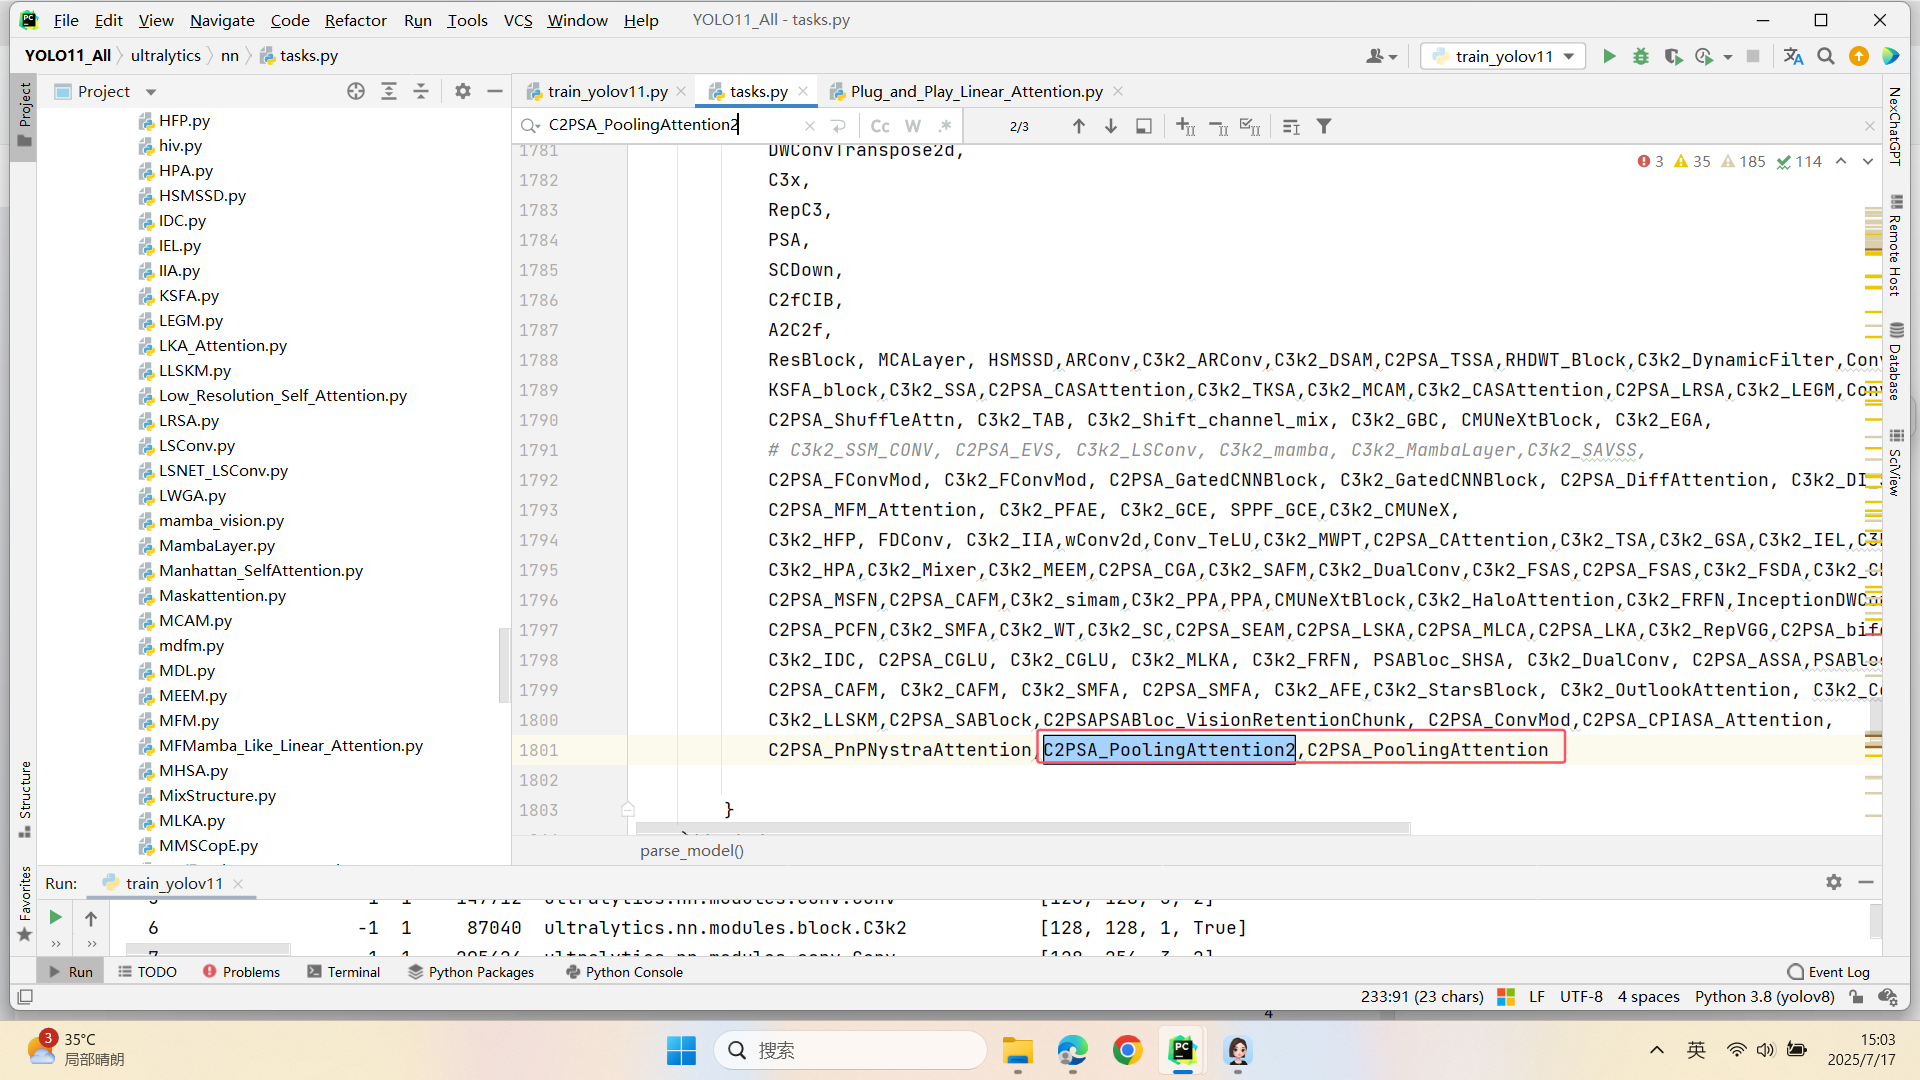Click the editor horizontal scrollbar
The image size is (1920, 1080).
click(x=1023, y=829)
